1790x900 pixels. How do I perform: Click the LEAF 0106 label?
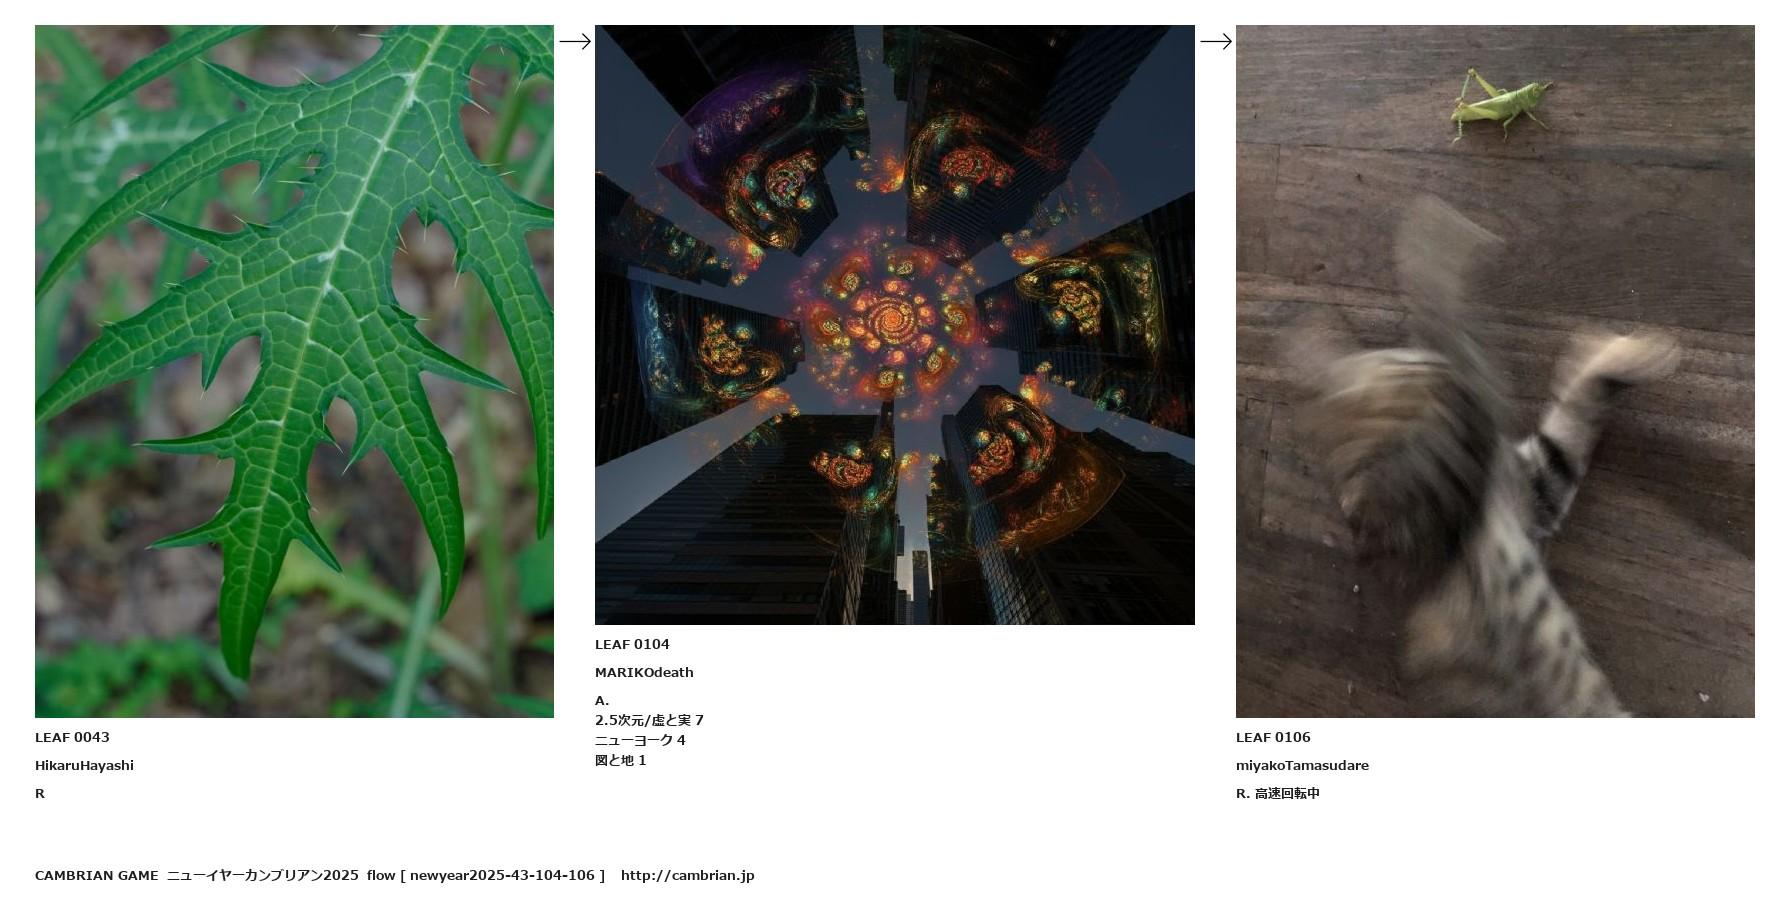pyautogui.click(x=1273, y=737)
